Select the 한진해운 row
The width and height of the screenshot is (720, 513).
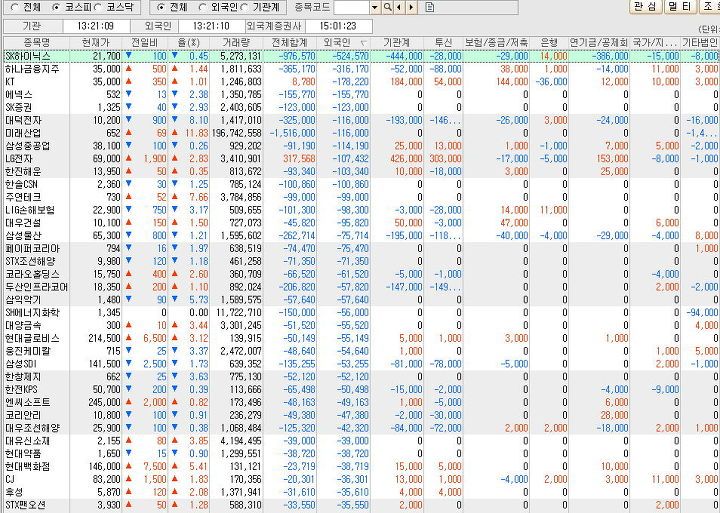point(361,171)
